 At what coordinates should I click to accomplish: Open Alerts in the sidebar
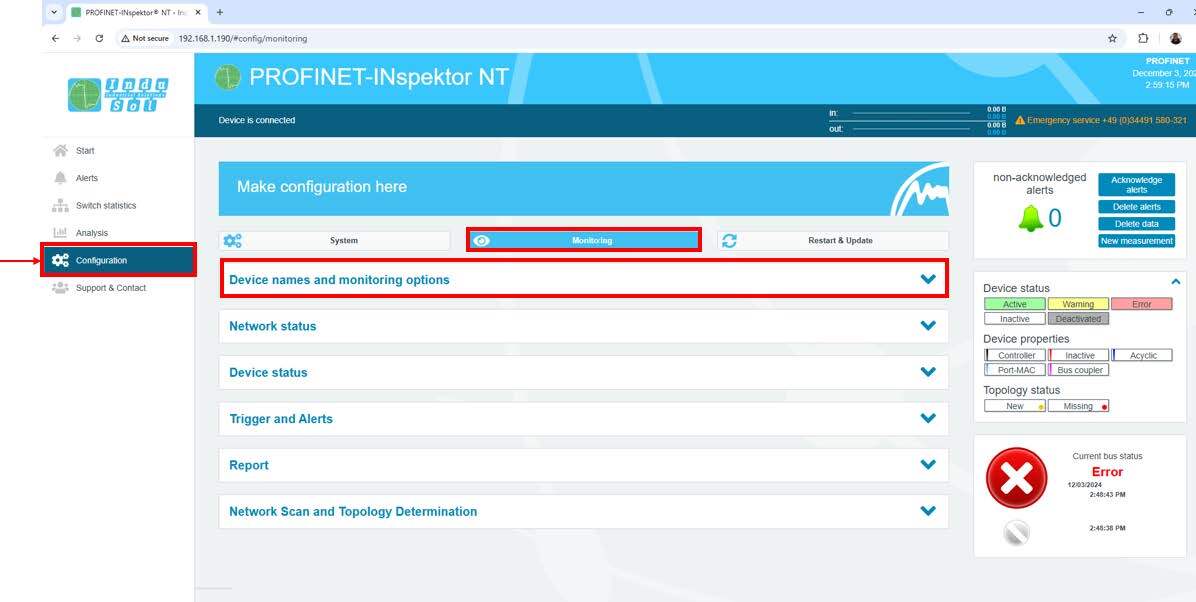[87, 178]
